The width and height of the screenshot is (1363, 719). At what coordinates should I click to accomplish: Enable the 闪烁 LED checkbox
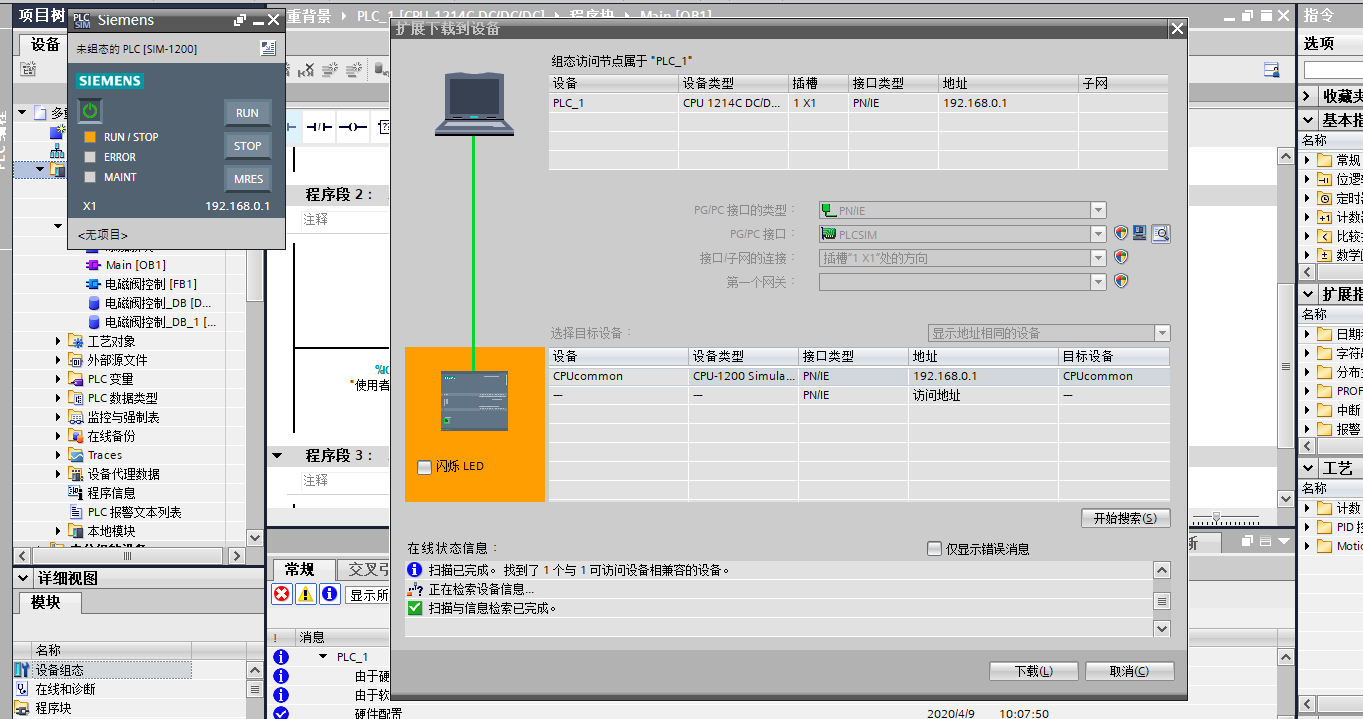click(424, 467)
